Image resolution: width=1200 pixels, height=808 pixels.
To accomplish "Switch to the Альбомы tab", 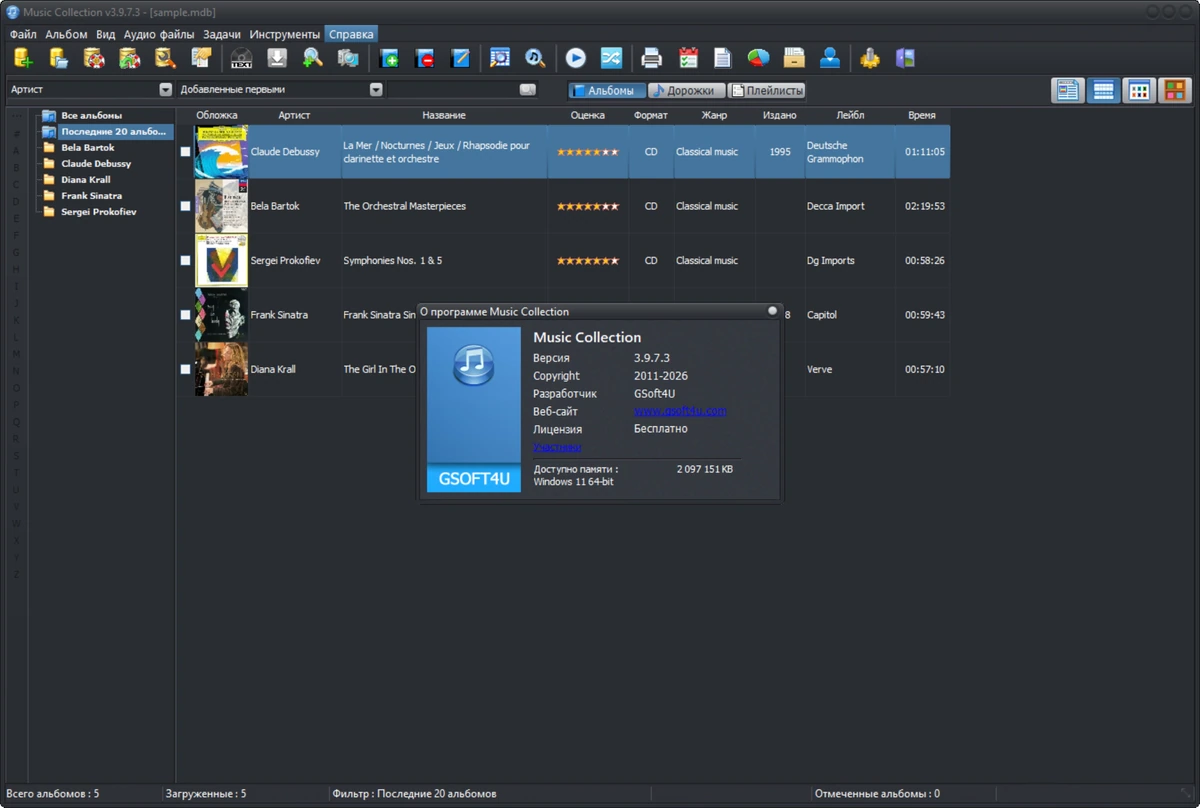I will 607,91.
